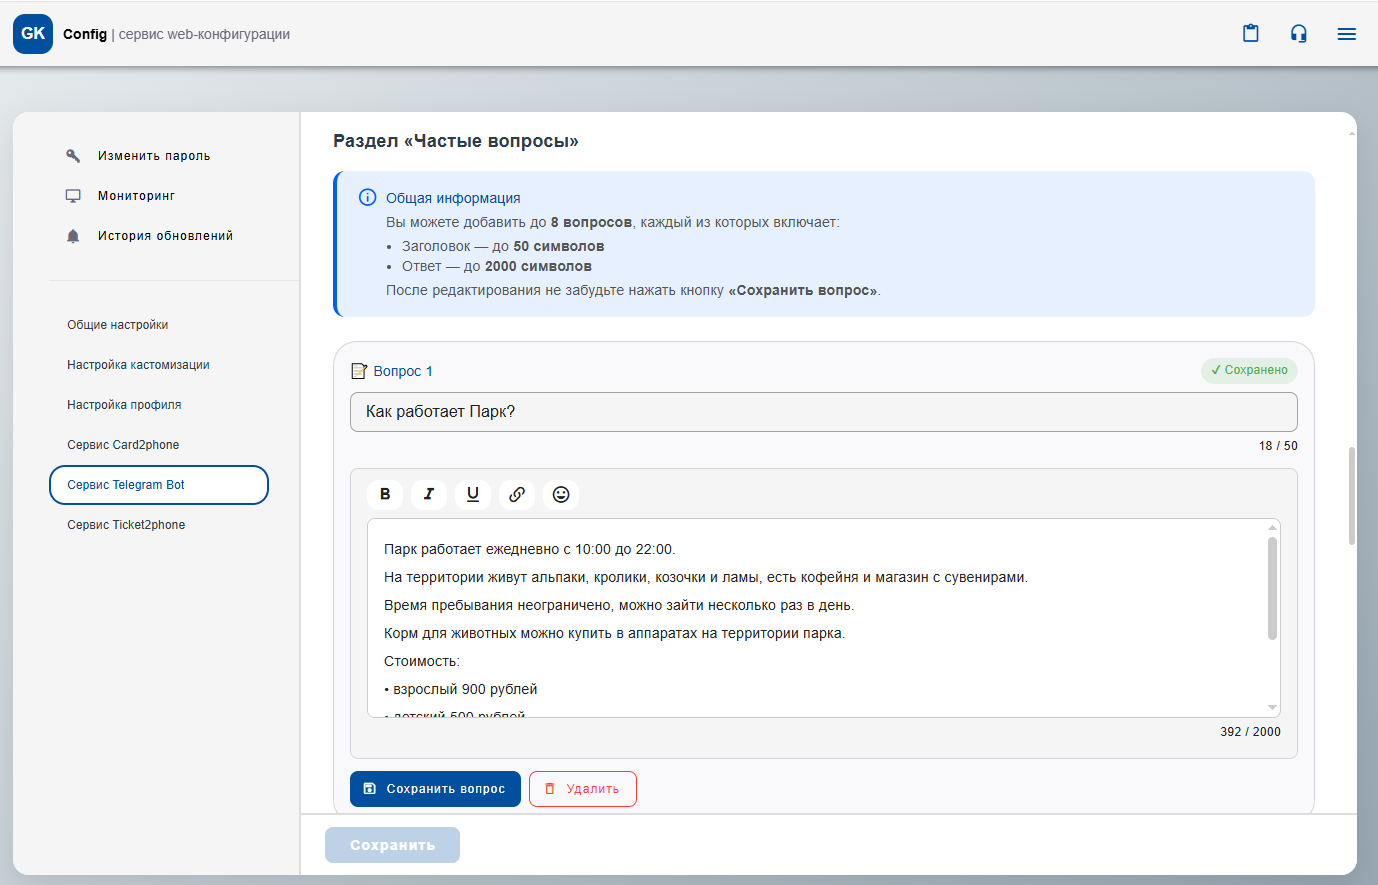Open the hamburger menu

[x=1346, y=34]
